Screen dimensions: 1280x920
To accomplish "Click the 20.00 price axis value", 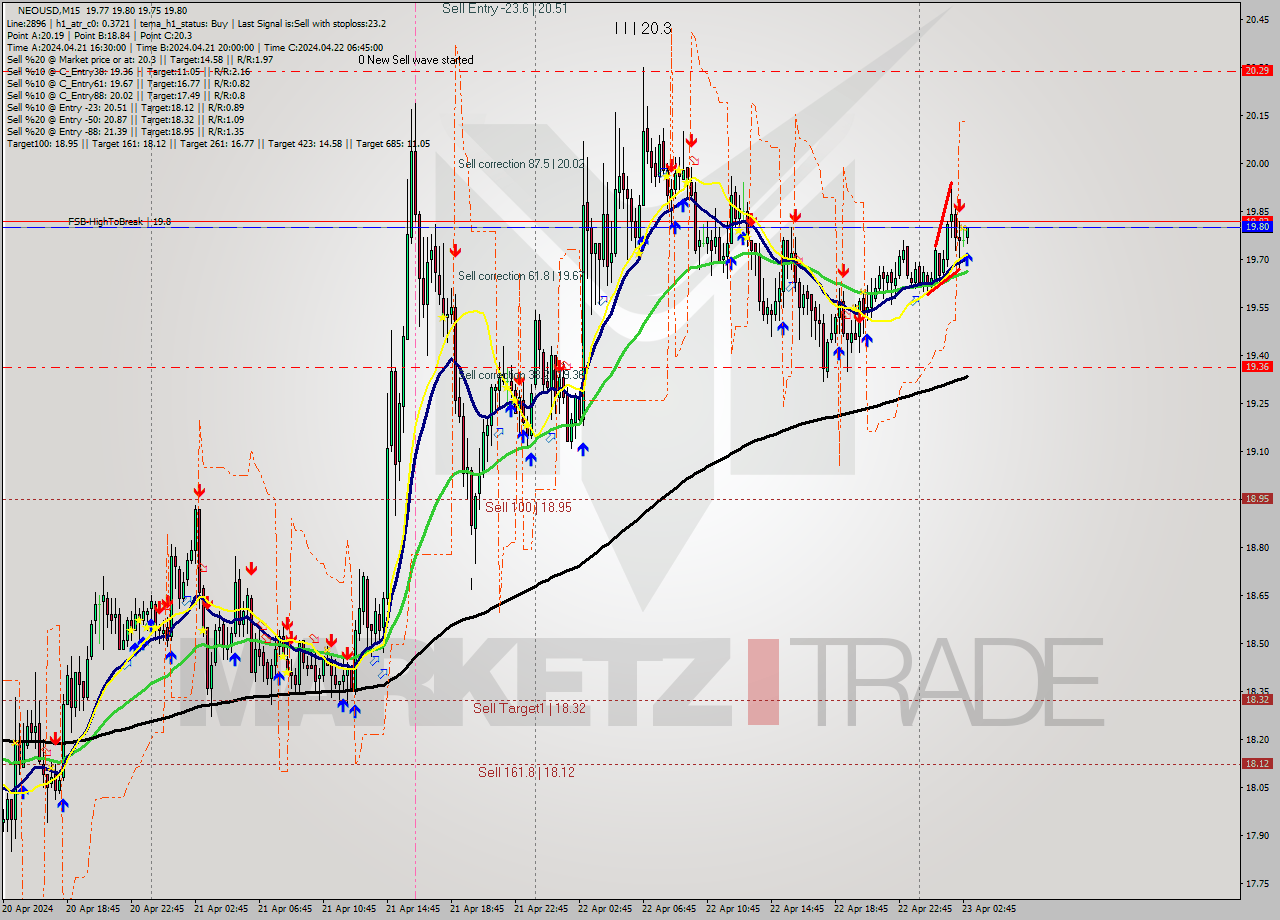I will (x=1256, y=163).
